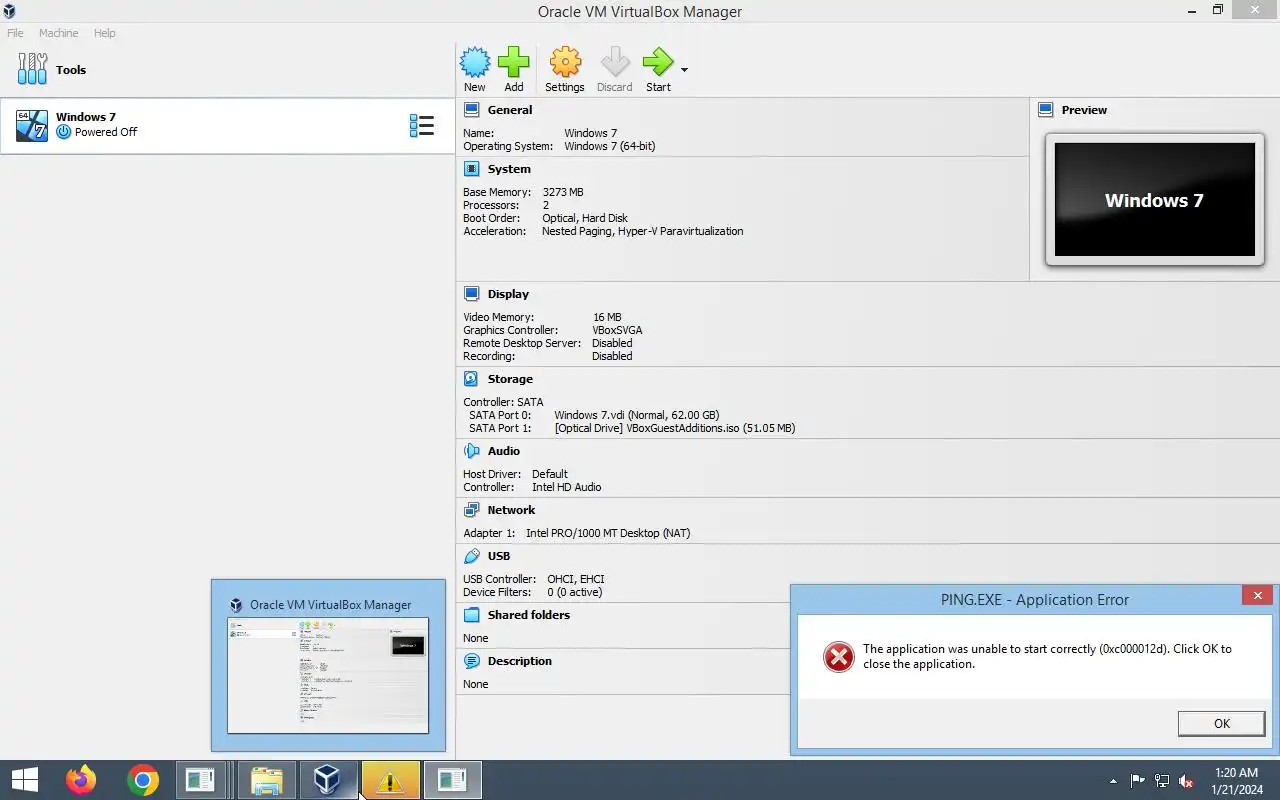
Task: Start the VM with green arrow icon
Action: [x=658, y=62]
